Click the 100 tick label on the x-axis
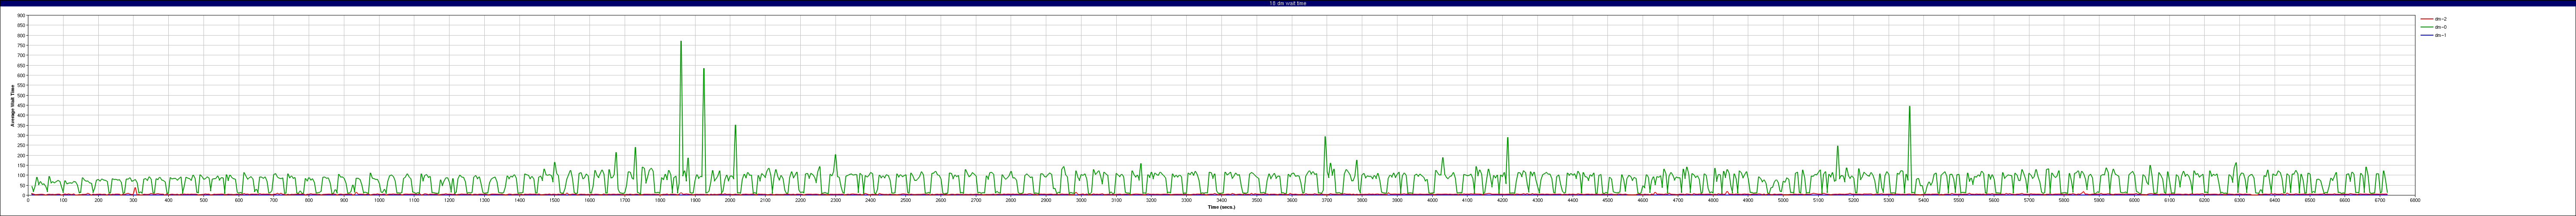Screen dimensions: 2576x216 pyautogui.click(x=63, y=200)
